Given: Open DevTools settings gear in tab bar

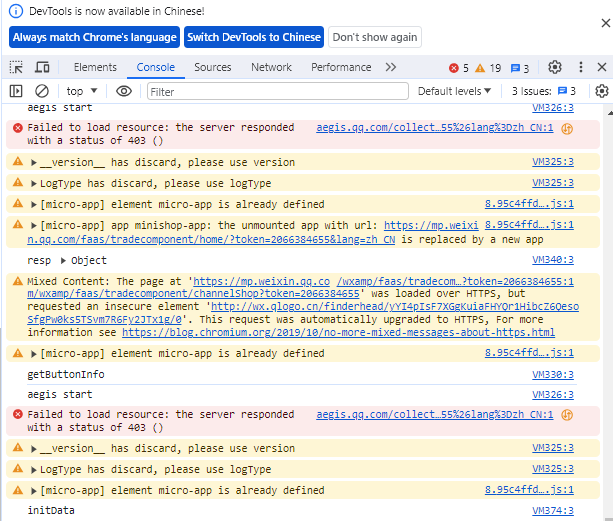Looking at the screenshot, I should [554, 67].
